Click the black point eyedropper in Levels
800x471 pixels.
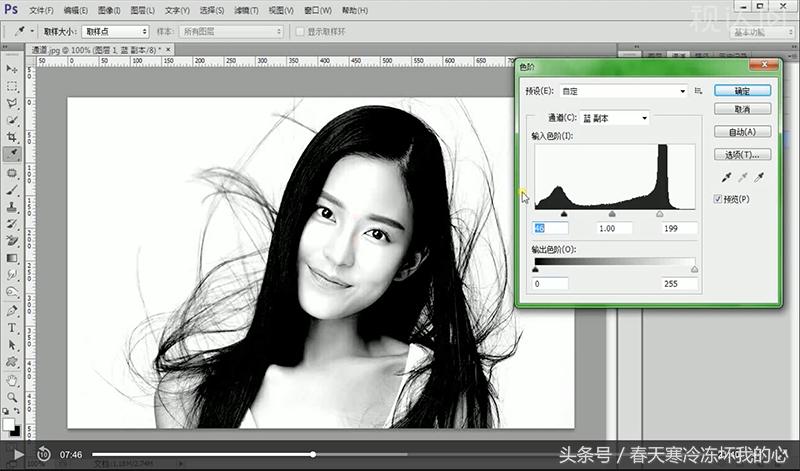726,177
